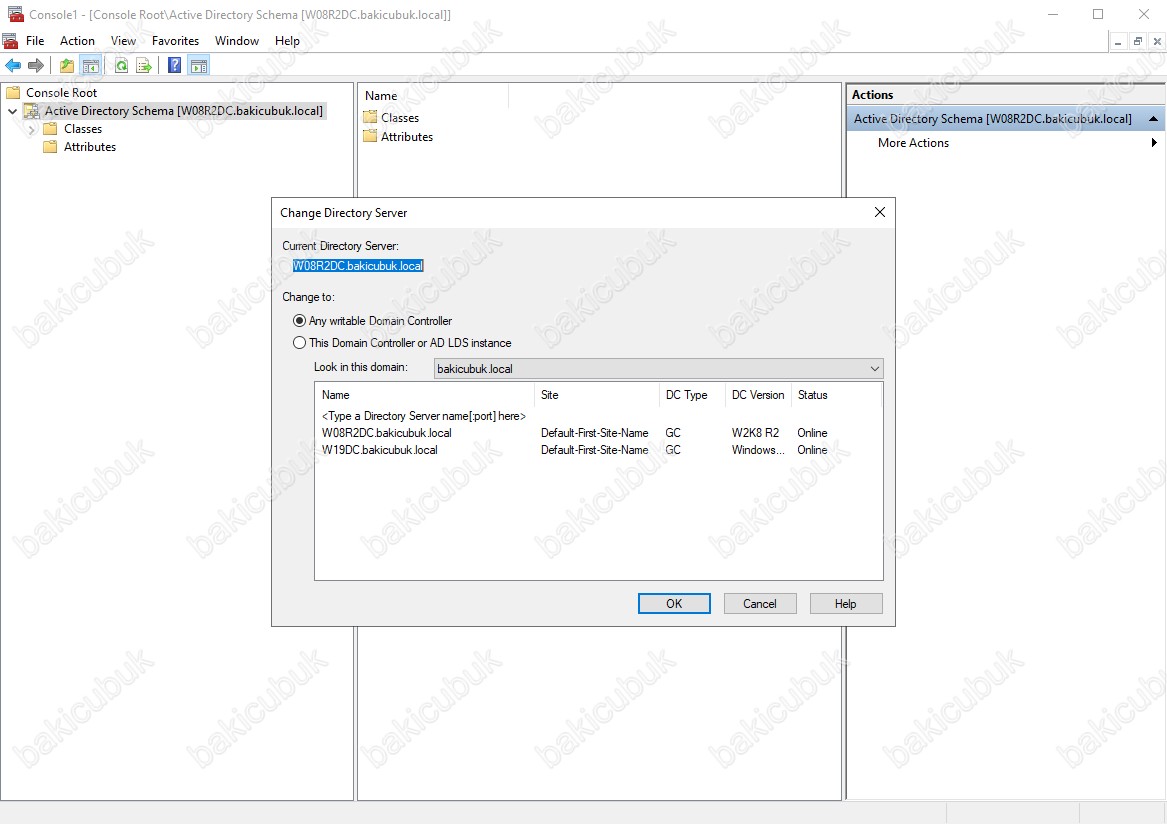
Task: Click the OK button in dialog
Action: [x=674, y=604]
